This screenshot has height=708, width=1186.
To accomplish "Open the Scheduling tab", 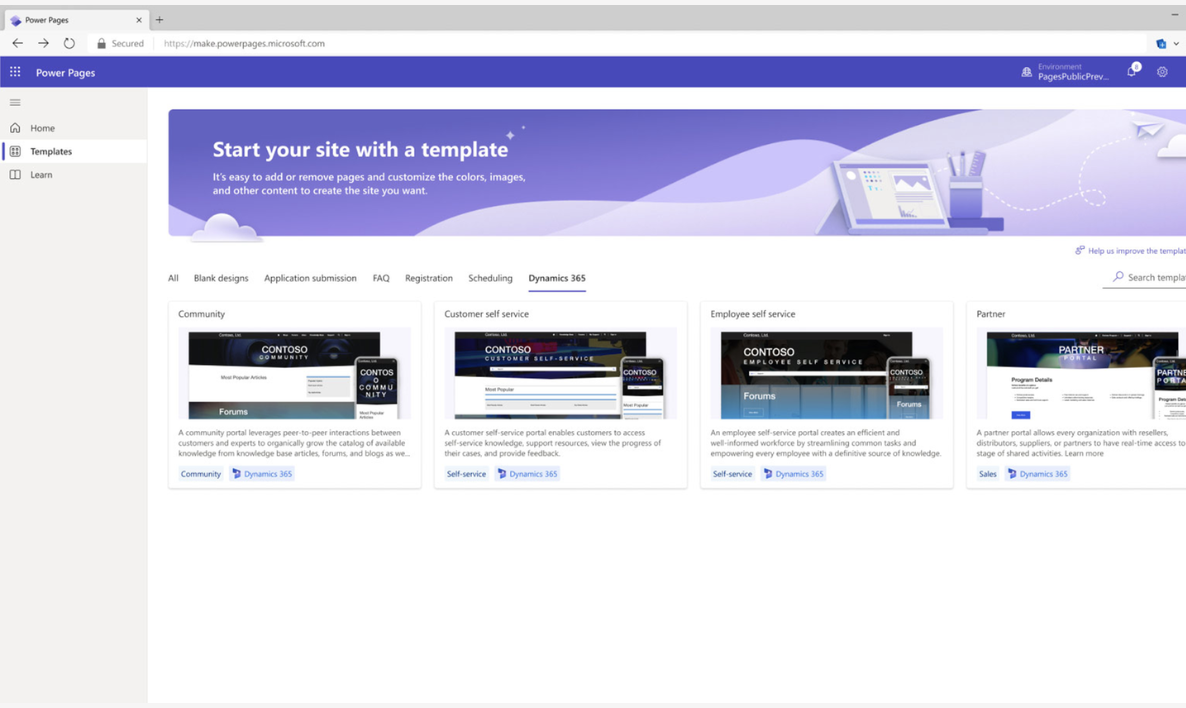I will tap(490, 278).
